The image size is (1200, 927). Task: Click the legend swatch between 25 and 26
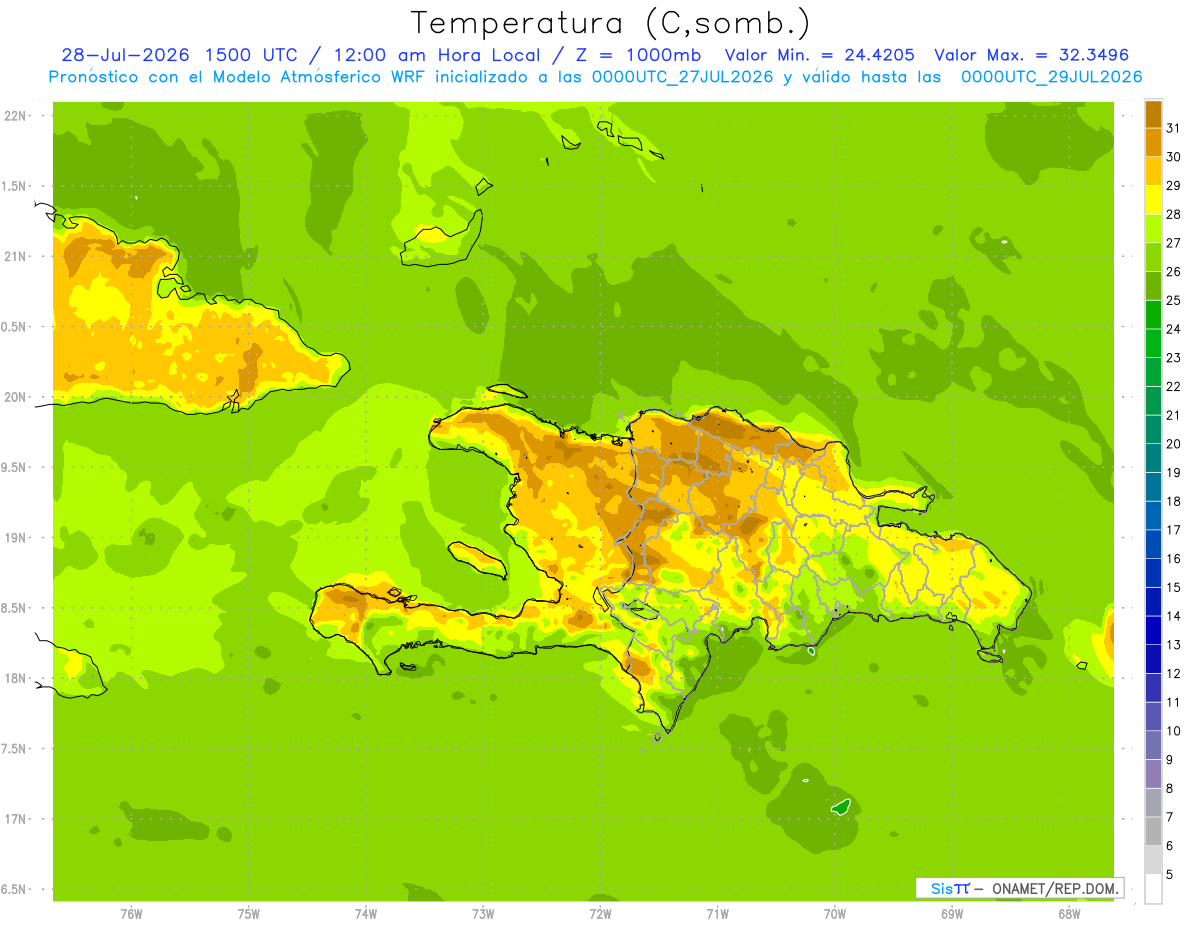click(1154, 285)
